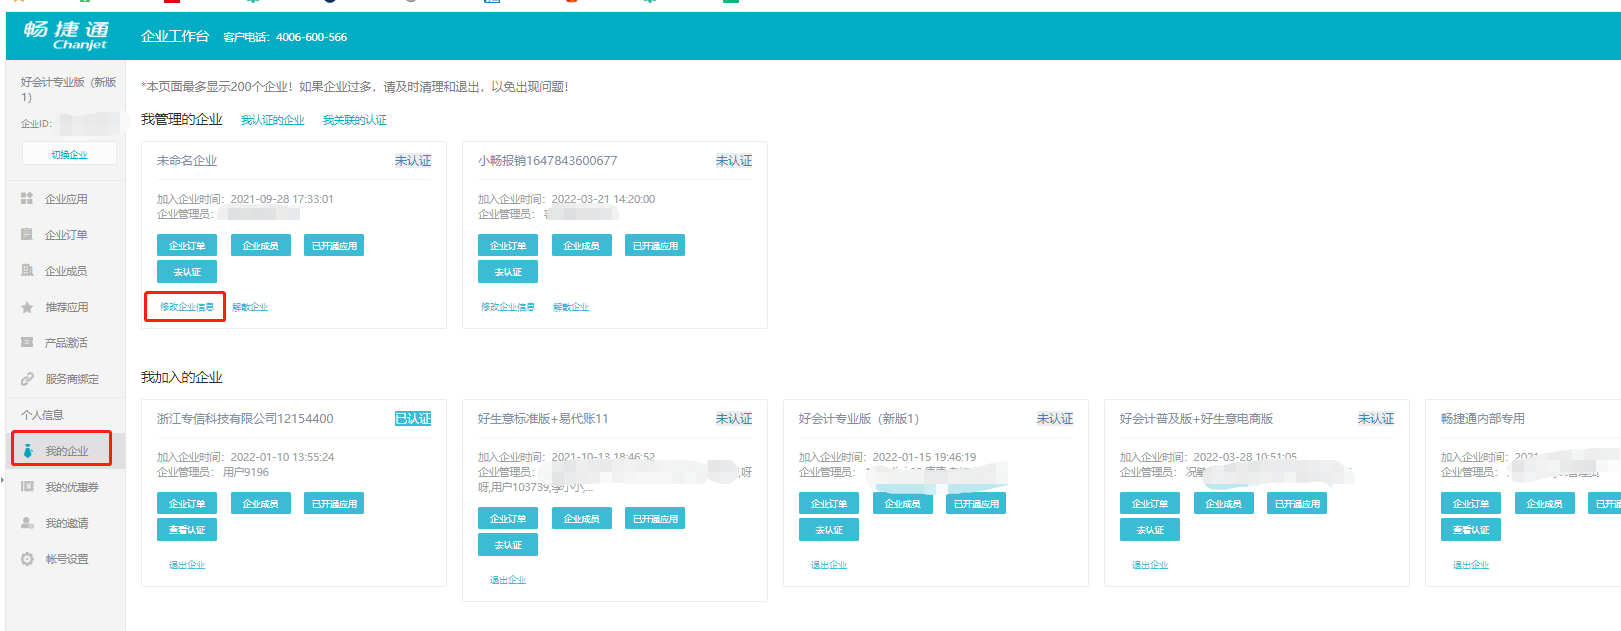Click the 产品激活 icon in sidebar

27,343
